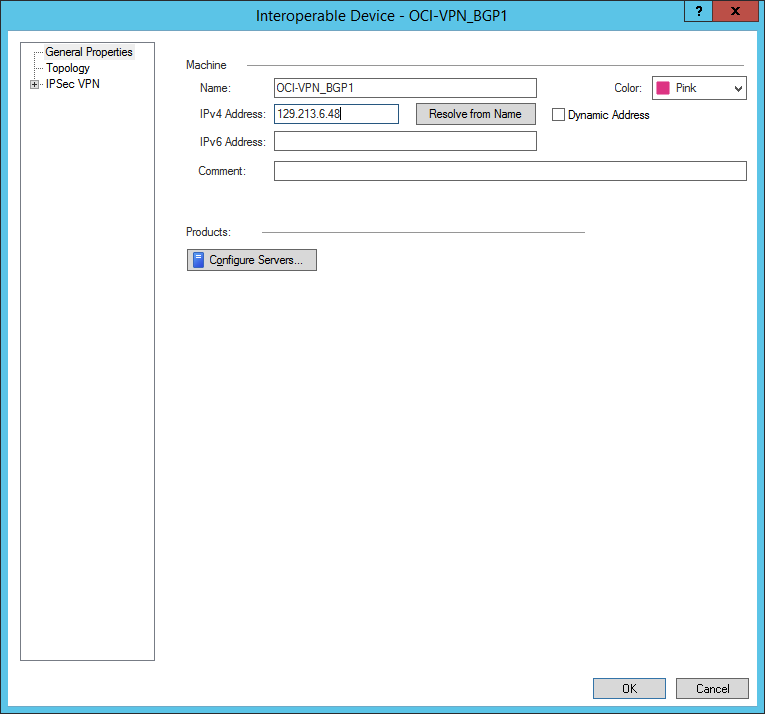This screenshot has height=714, width=765.
Task: Discard changes with the Cancel button
Action: click(712, 688)
